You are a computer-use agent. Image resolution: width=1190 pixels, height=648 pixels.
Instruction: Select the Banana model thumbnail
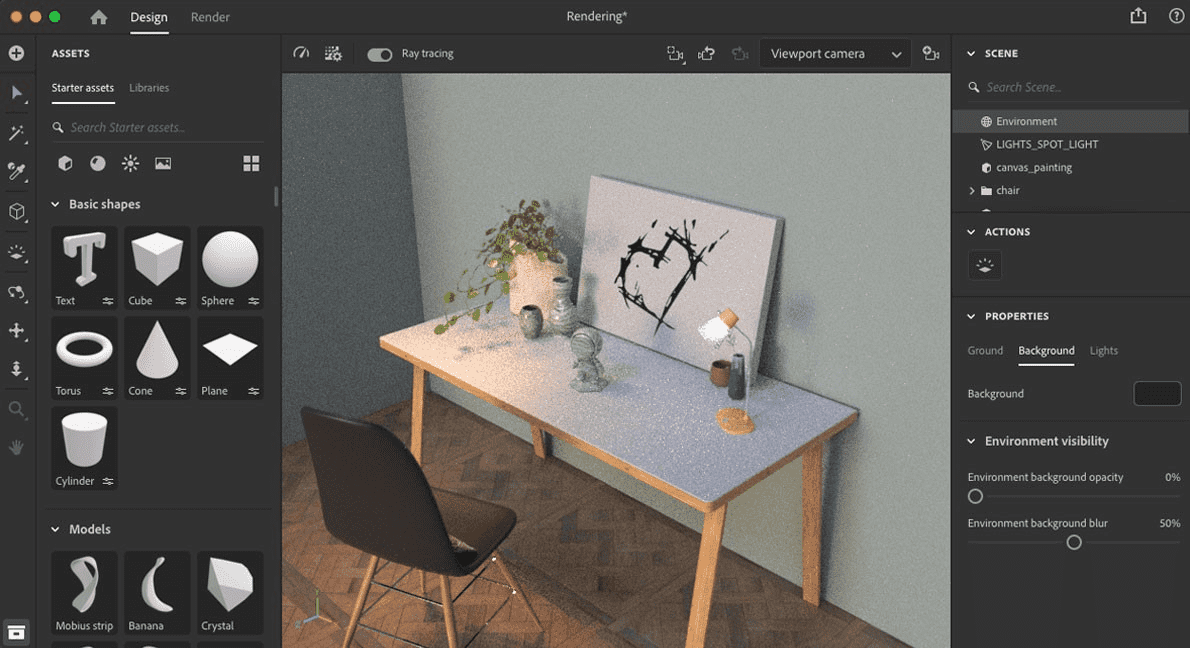[x=157, y=593]
